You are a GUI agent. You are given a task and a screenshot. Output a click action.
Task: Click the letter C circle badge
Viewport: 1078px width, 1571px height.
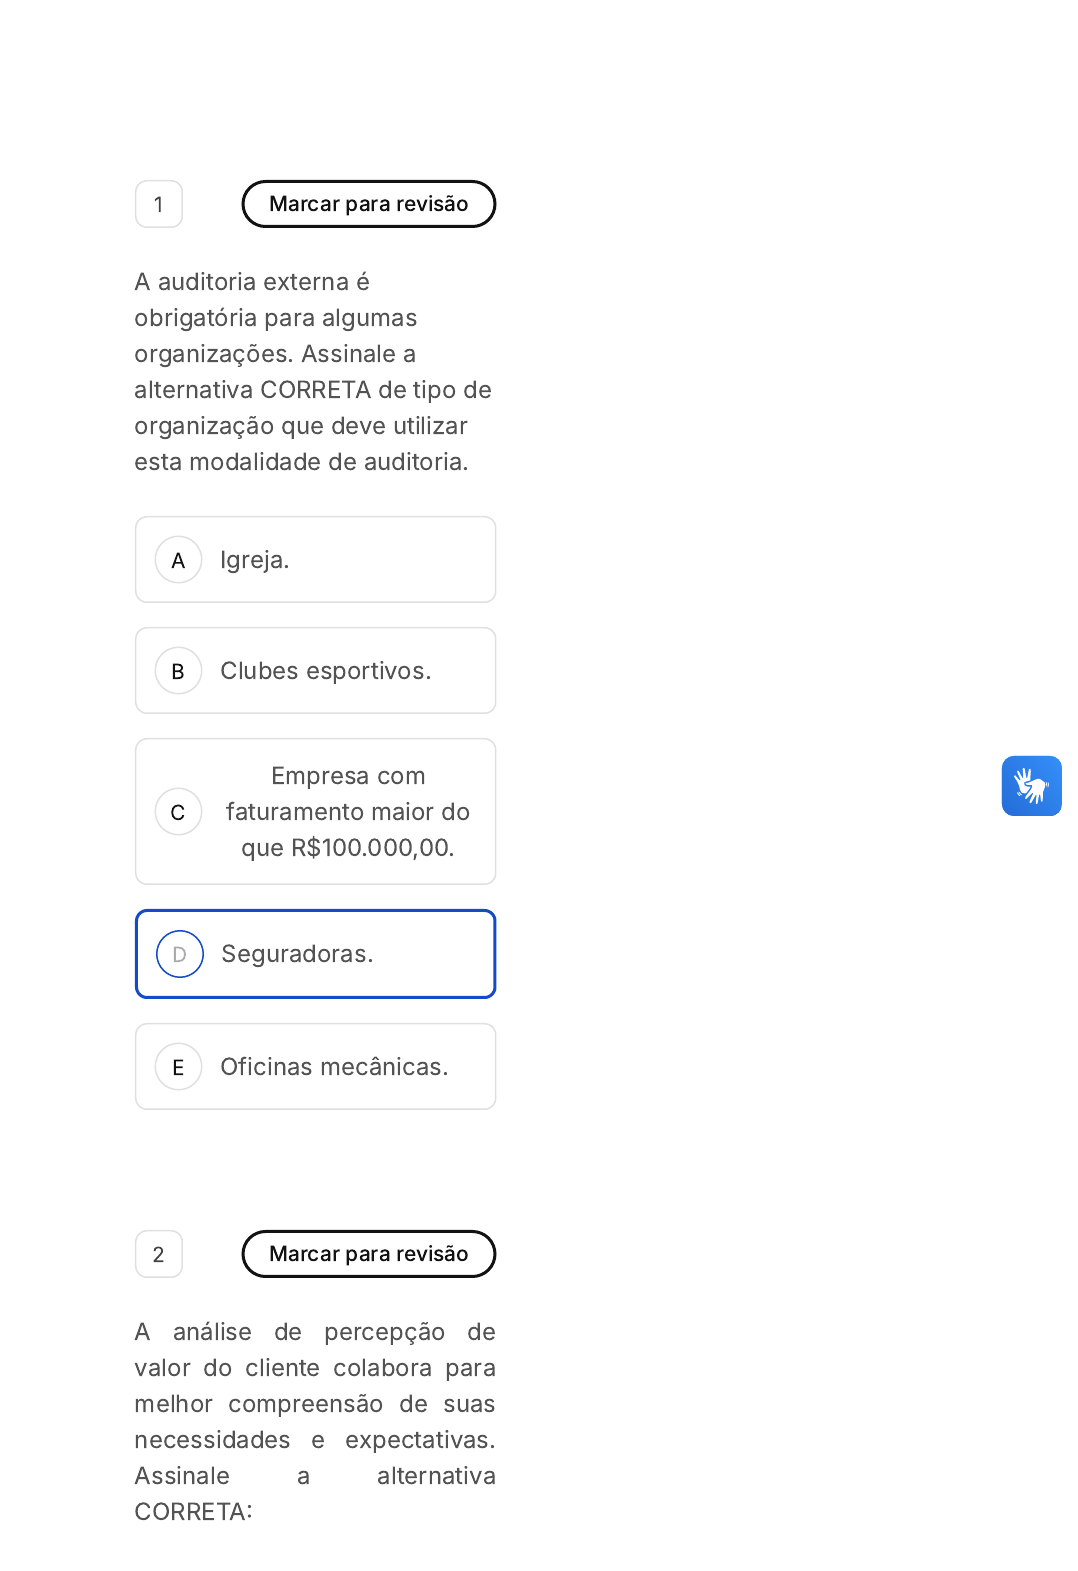click(x=179, y=812)
